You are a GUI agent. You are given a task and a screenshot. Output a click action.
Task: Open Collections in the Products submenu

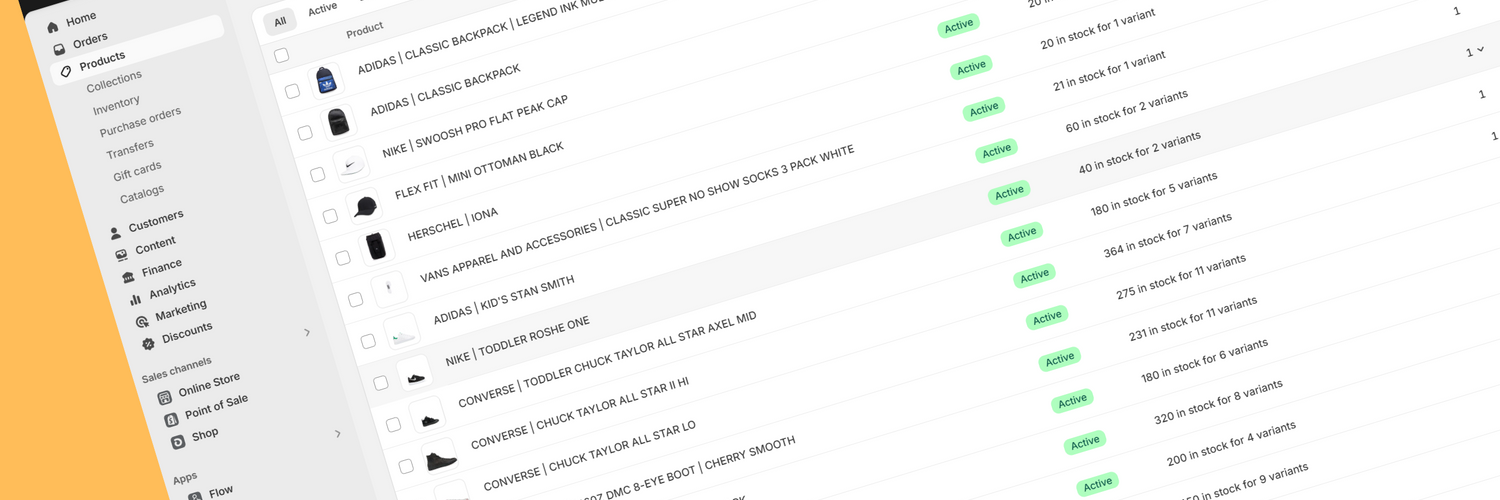point(114,81)
